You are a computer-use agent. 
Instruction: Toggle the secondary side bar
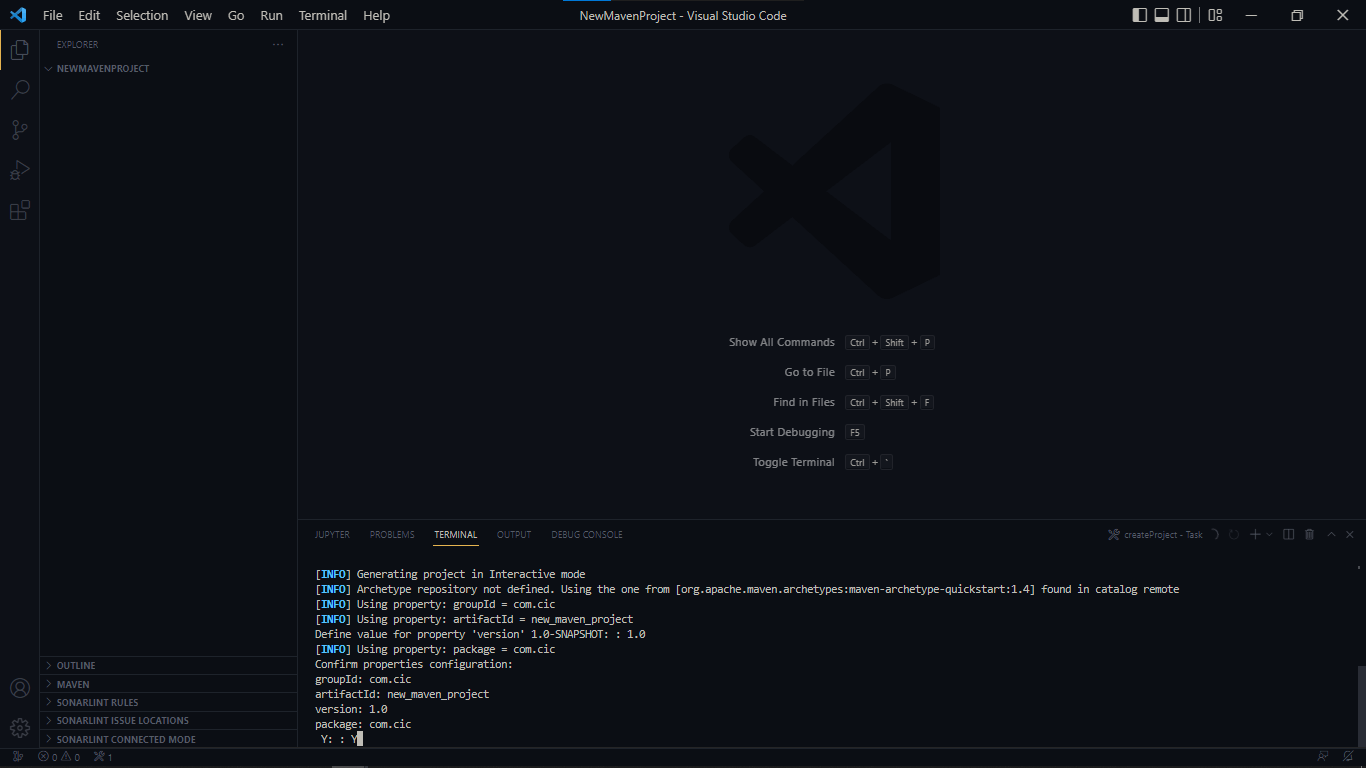pos(1184,15)
